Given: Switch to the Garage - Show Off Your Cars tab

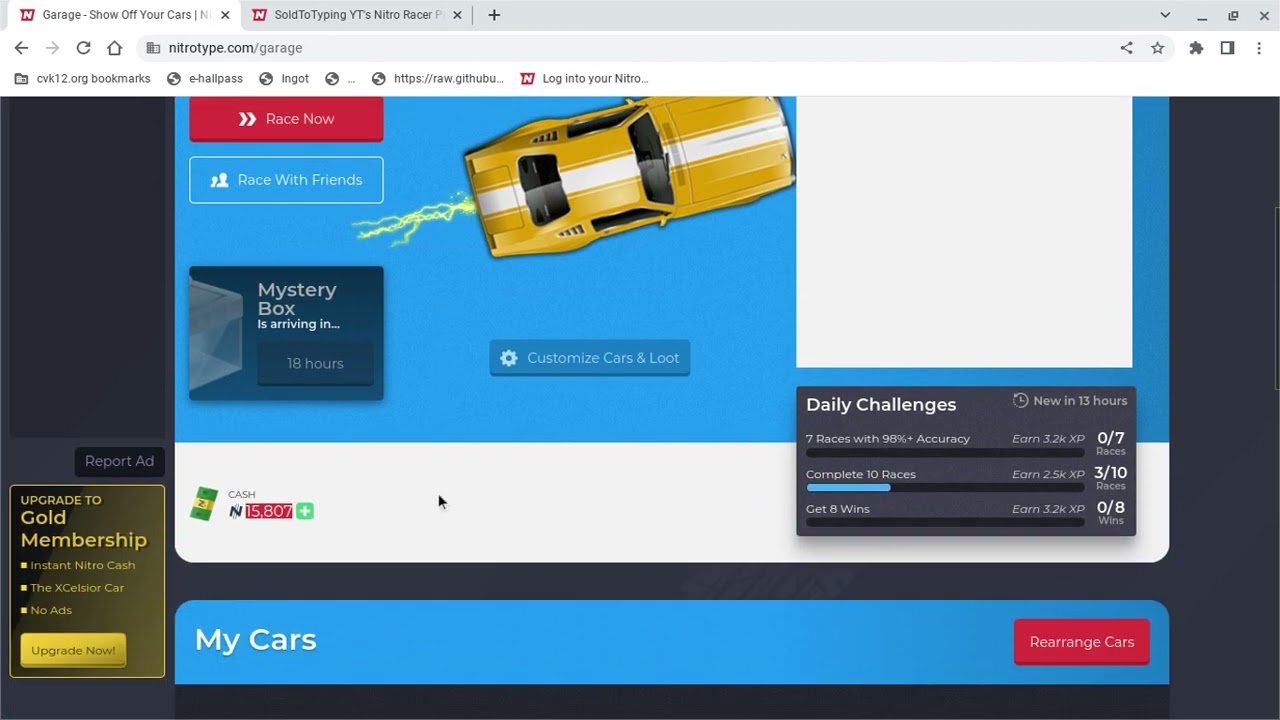Looking at the screenshot, I should (124, 15).
